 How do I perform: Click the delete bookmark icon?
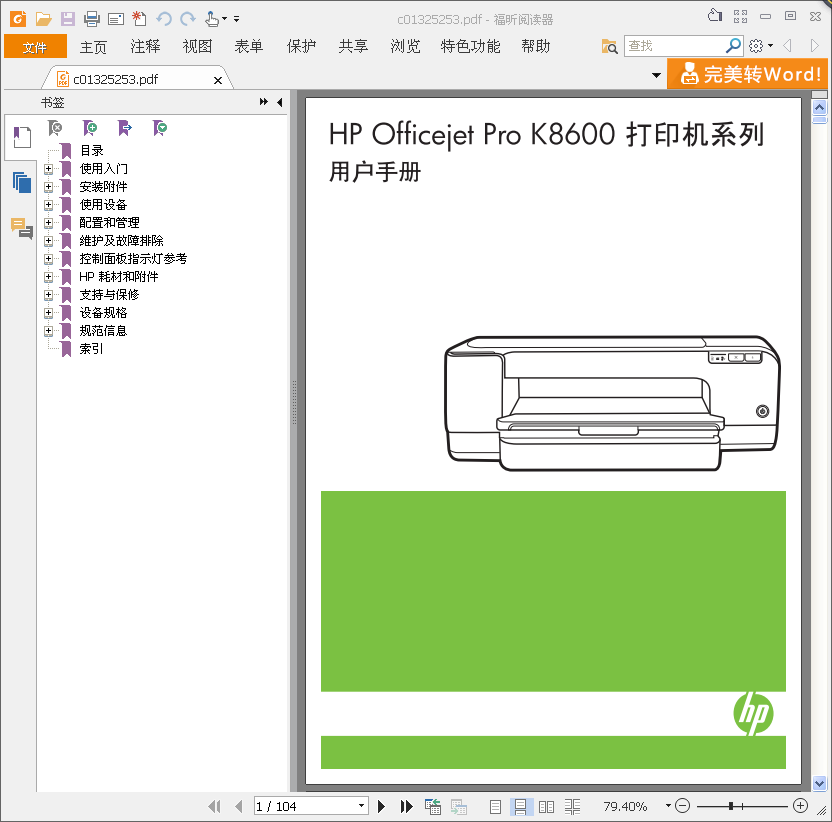point(55,128)
